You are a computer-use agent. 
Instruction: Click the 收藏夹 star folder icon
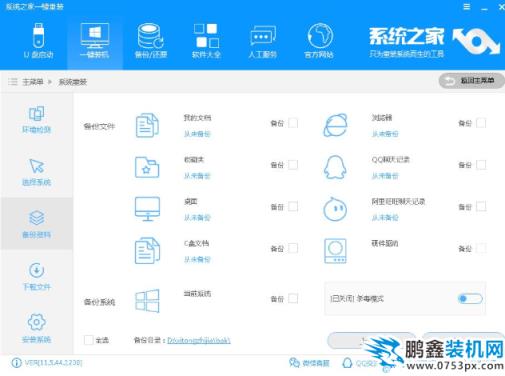coord(147,167)
